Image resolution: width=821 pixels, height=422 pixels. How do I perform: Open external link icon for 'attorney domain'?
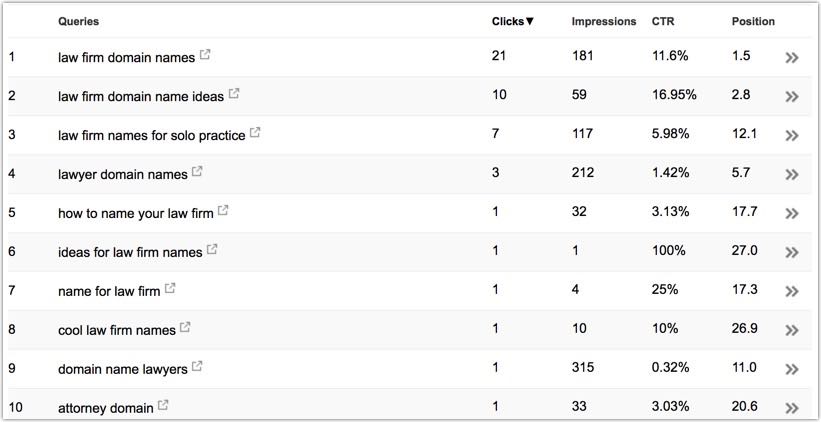(x=163, y=405)
